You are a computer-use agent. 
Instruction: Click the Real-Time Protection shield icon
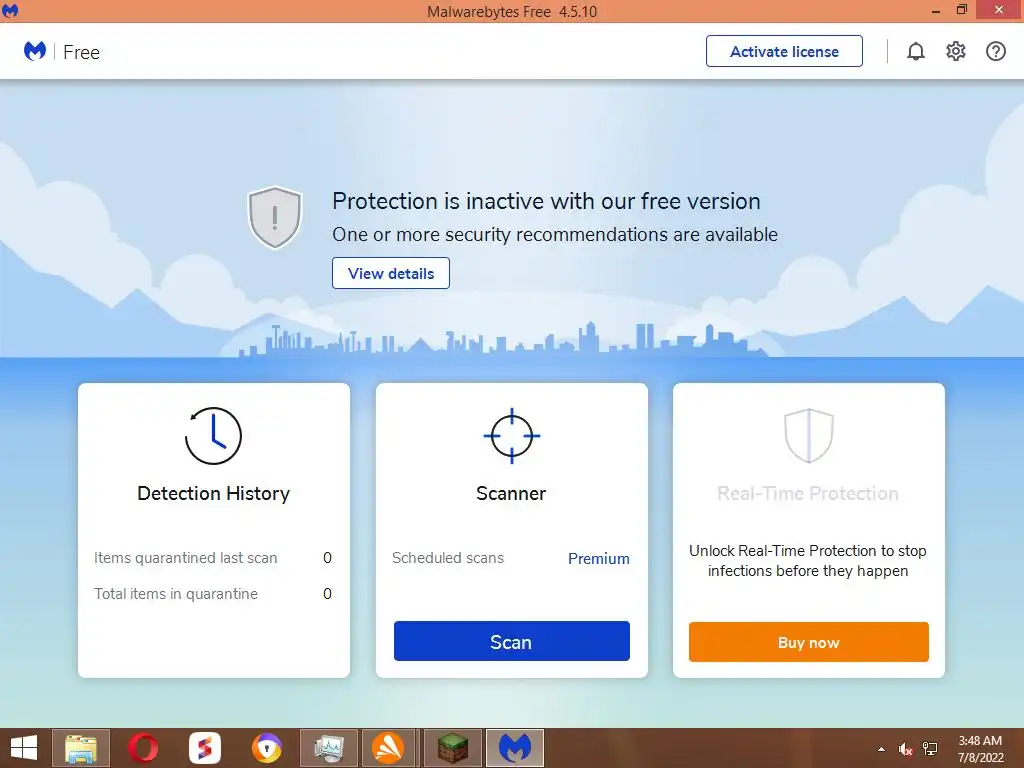coord(808,436)
